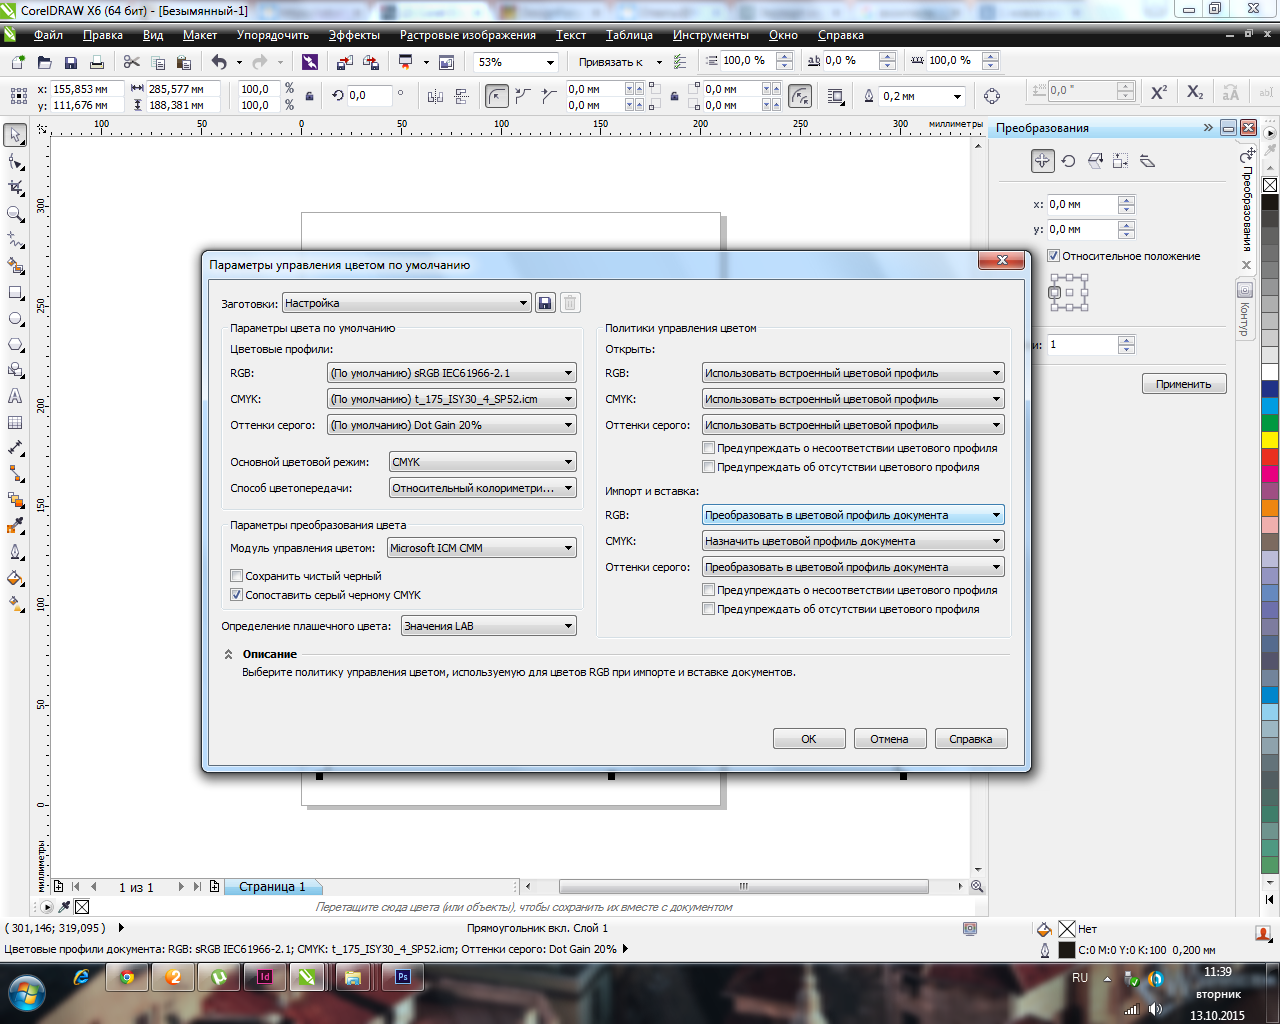
Task: Toggle profile mismatch warning under Открыть
Action: pyautogui.click(x=708, y=448)
